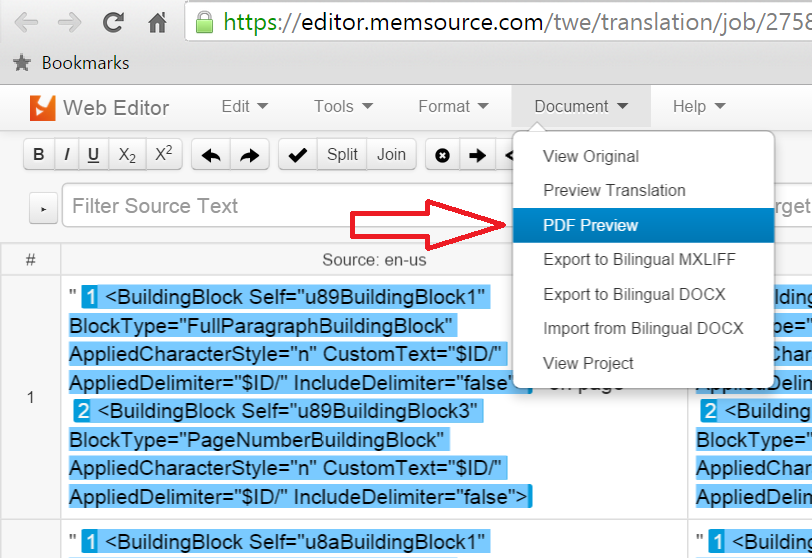The image size is (812, 558).
Task: Reload the page with refresh icon
Action: pyautogui.click(x=113, y=22)
